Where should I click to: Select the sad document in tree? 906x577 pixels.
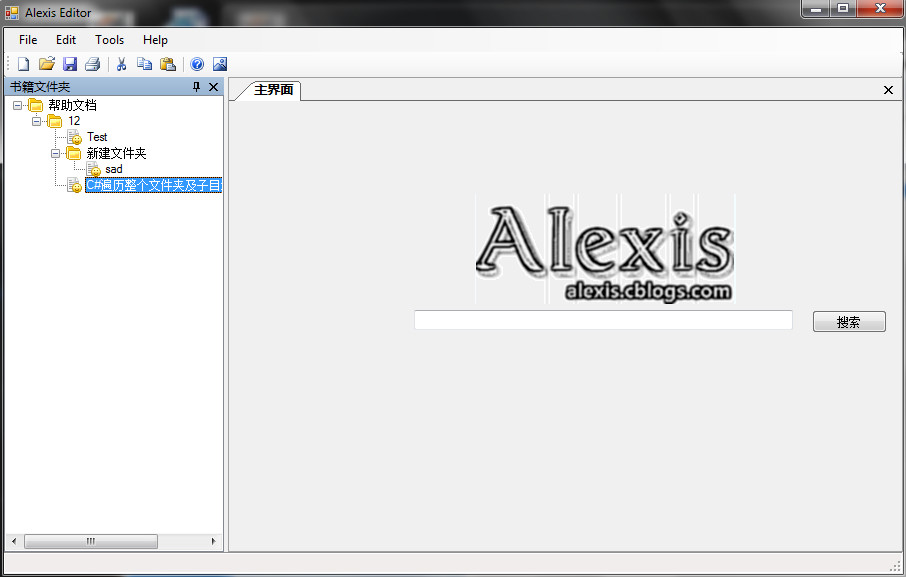coord(114,169)
